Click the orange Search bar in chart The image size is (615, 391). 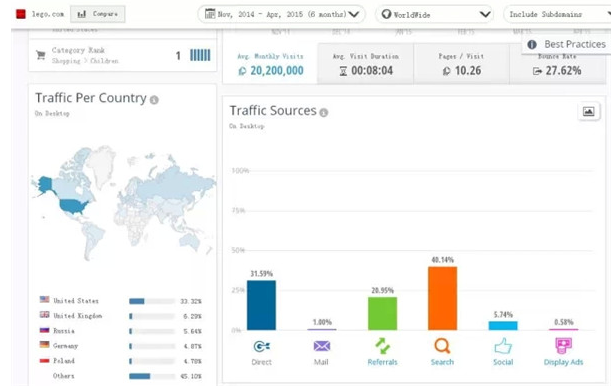[x=442, y=298]
